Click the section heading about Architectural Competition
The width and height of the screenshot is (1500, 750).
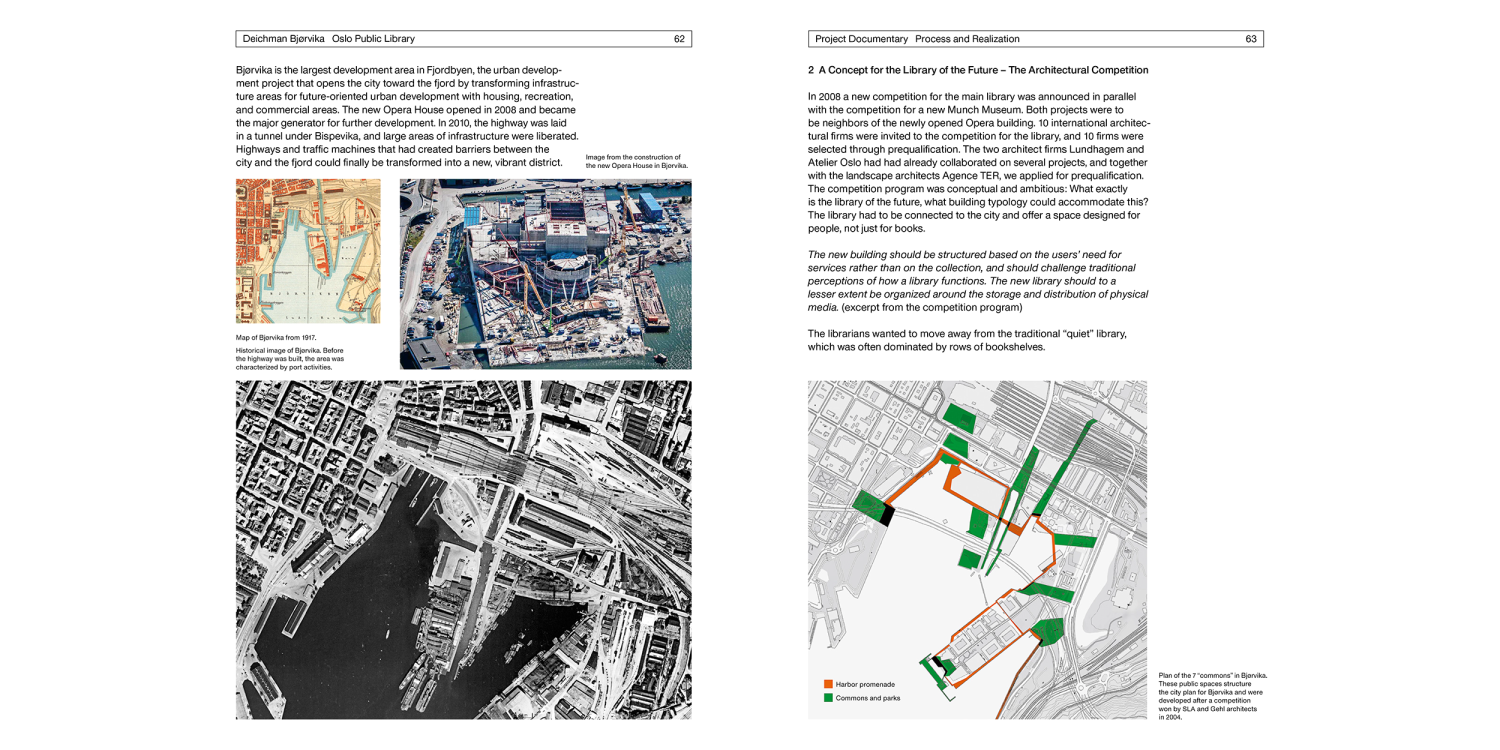pyautogui.click(x=977, y=70)
